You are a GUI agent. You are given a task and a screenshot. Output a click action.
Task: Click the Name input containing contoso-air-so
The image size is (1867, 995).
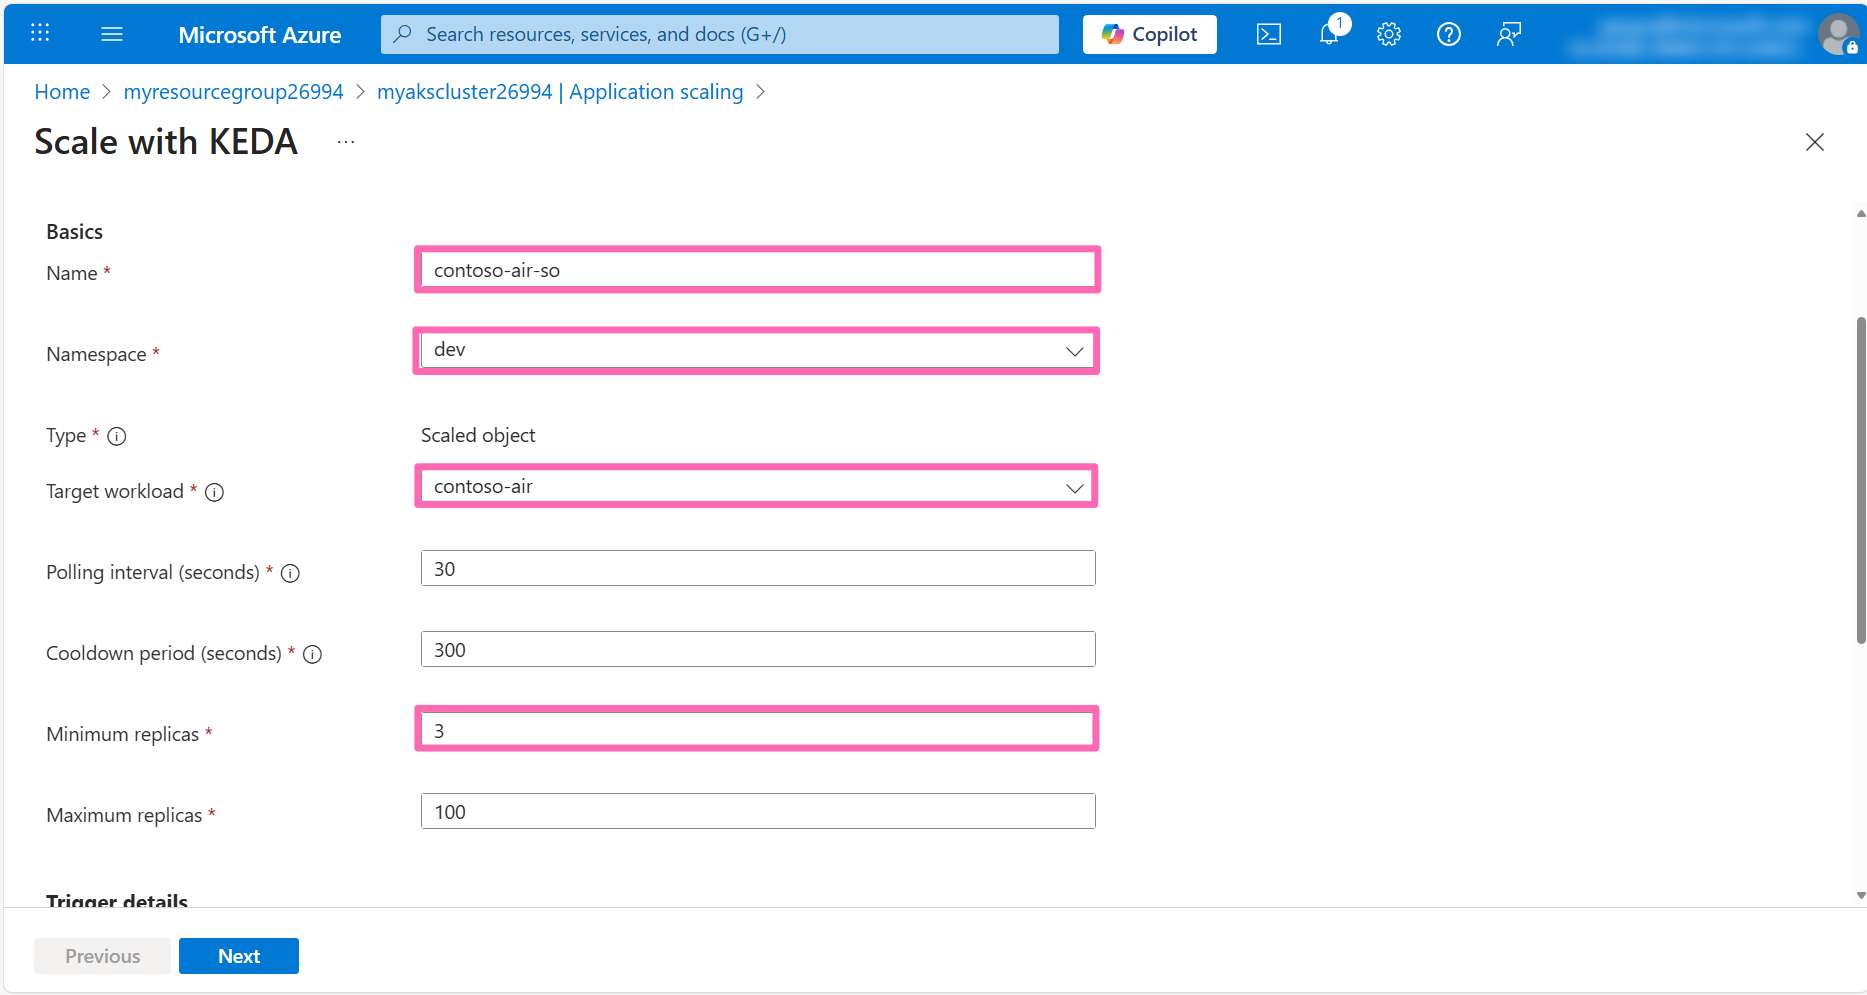click(757, 269)
